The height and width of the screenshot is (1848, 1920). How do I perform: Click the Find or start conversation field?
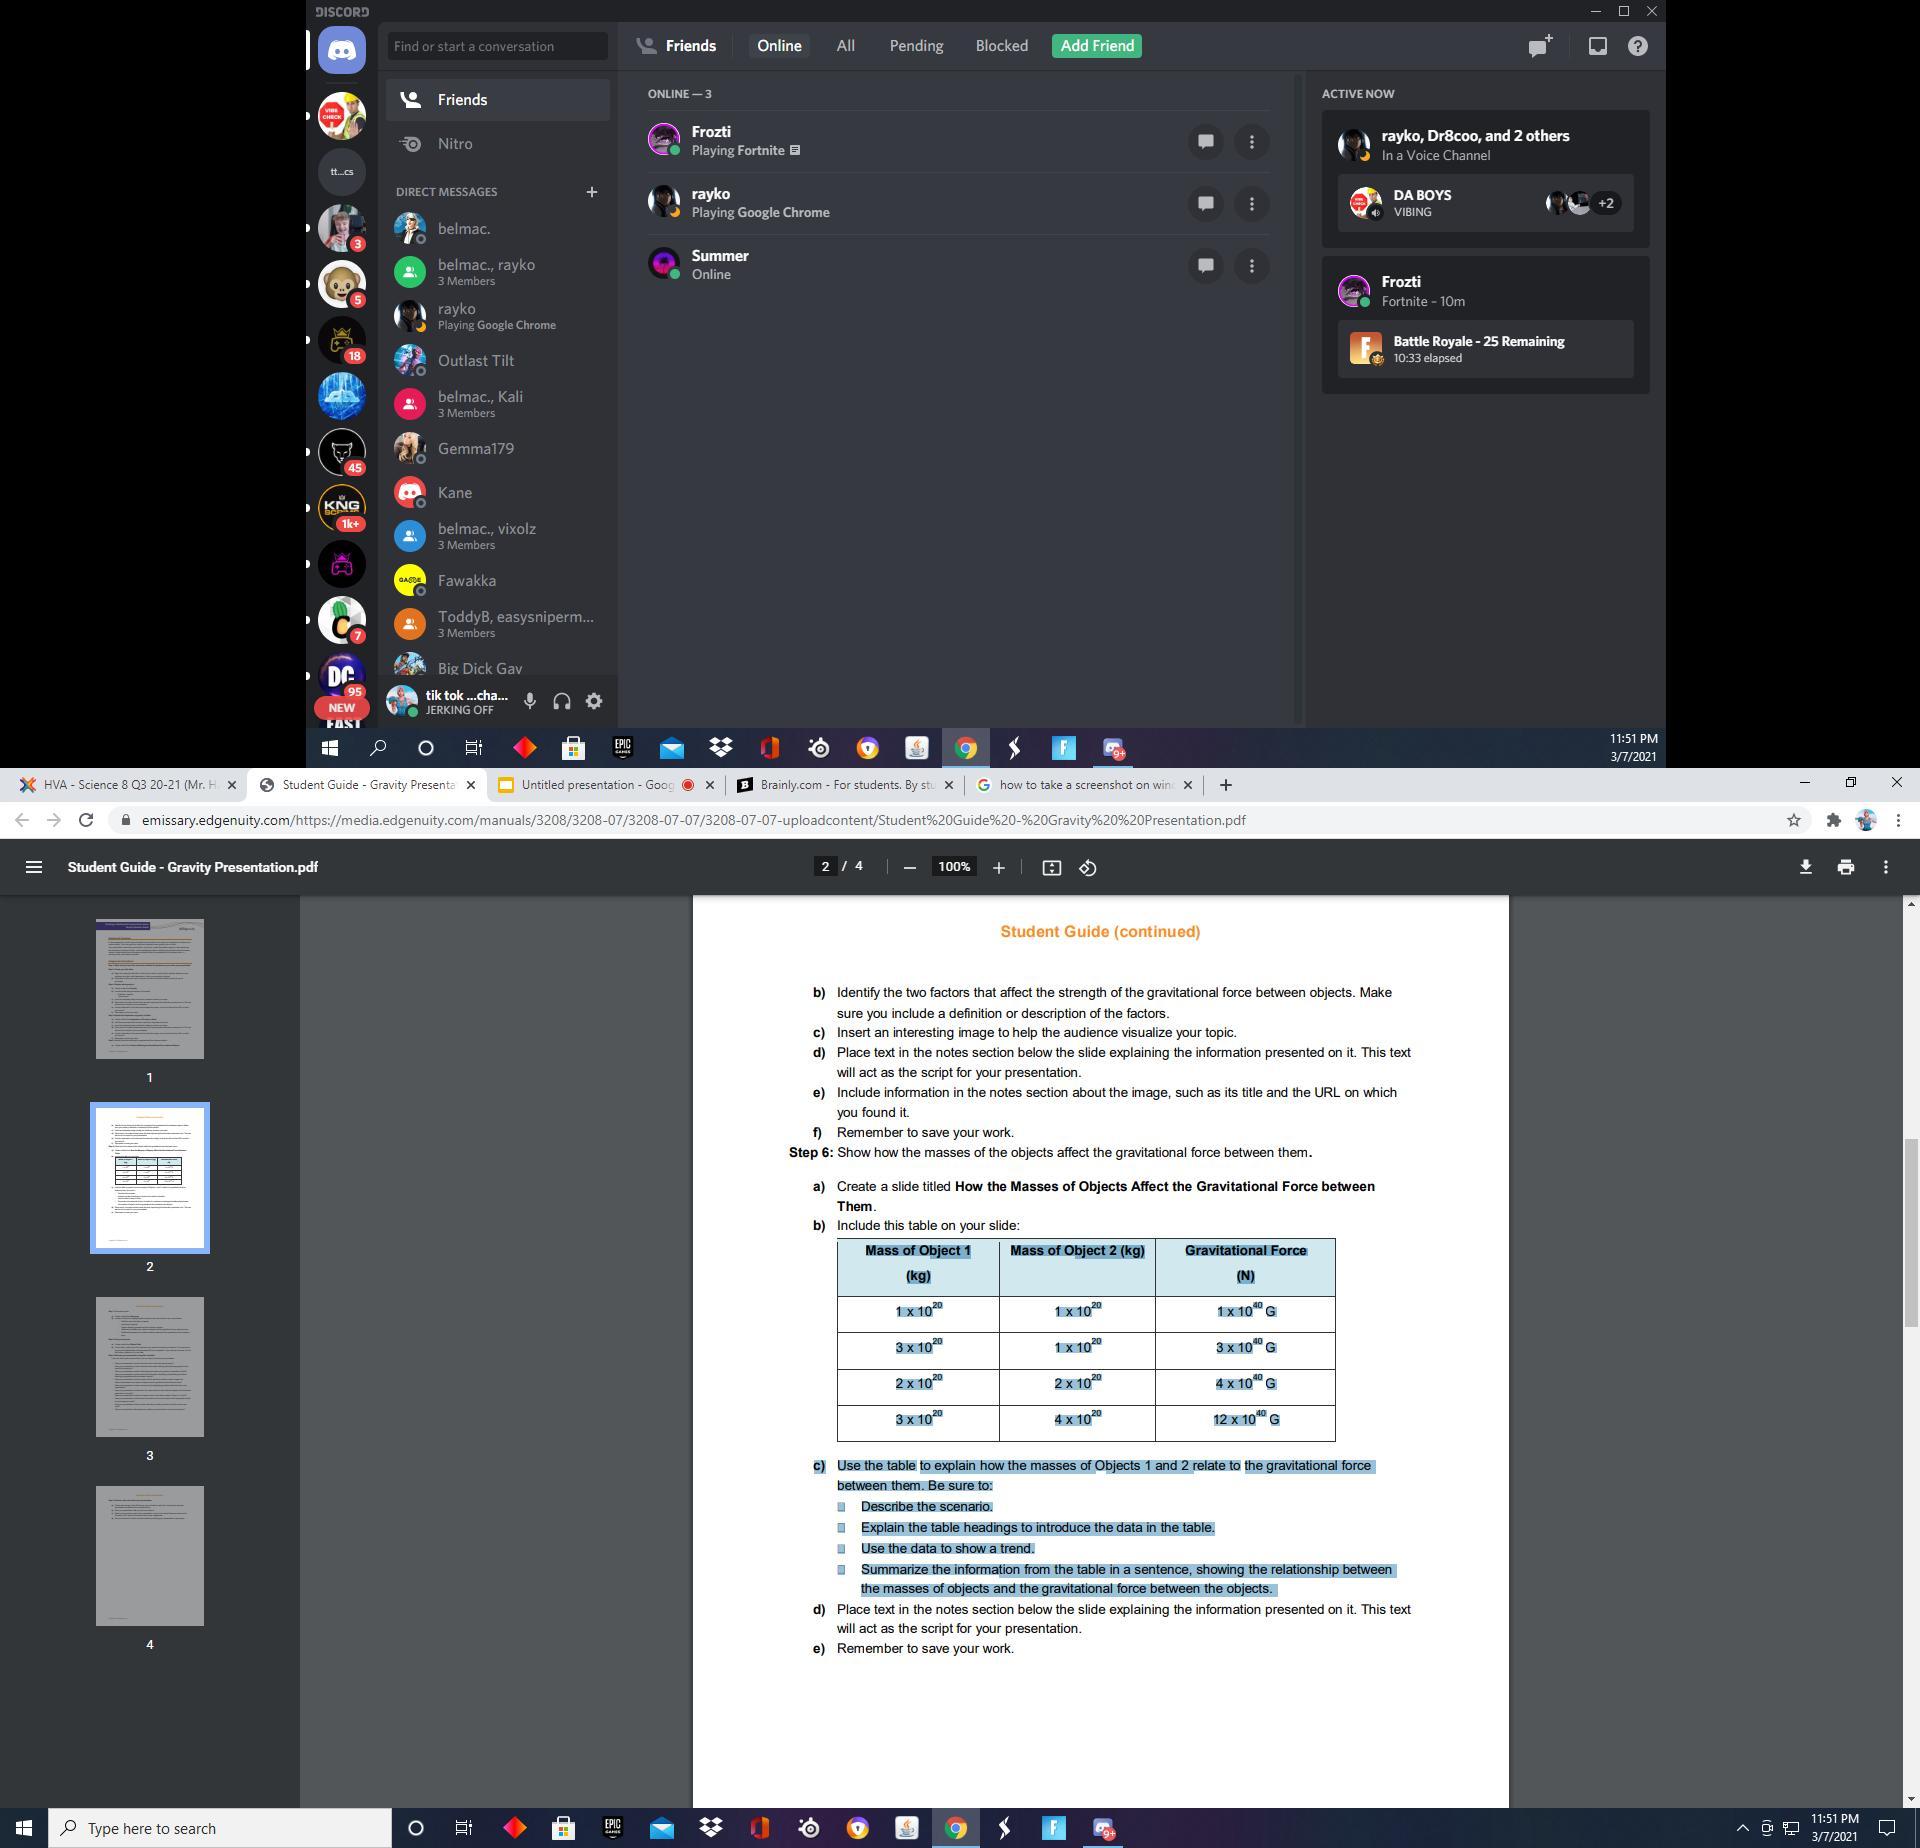(x=497, y=46)
